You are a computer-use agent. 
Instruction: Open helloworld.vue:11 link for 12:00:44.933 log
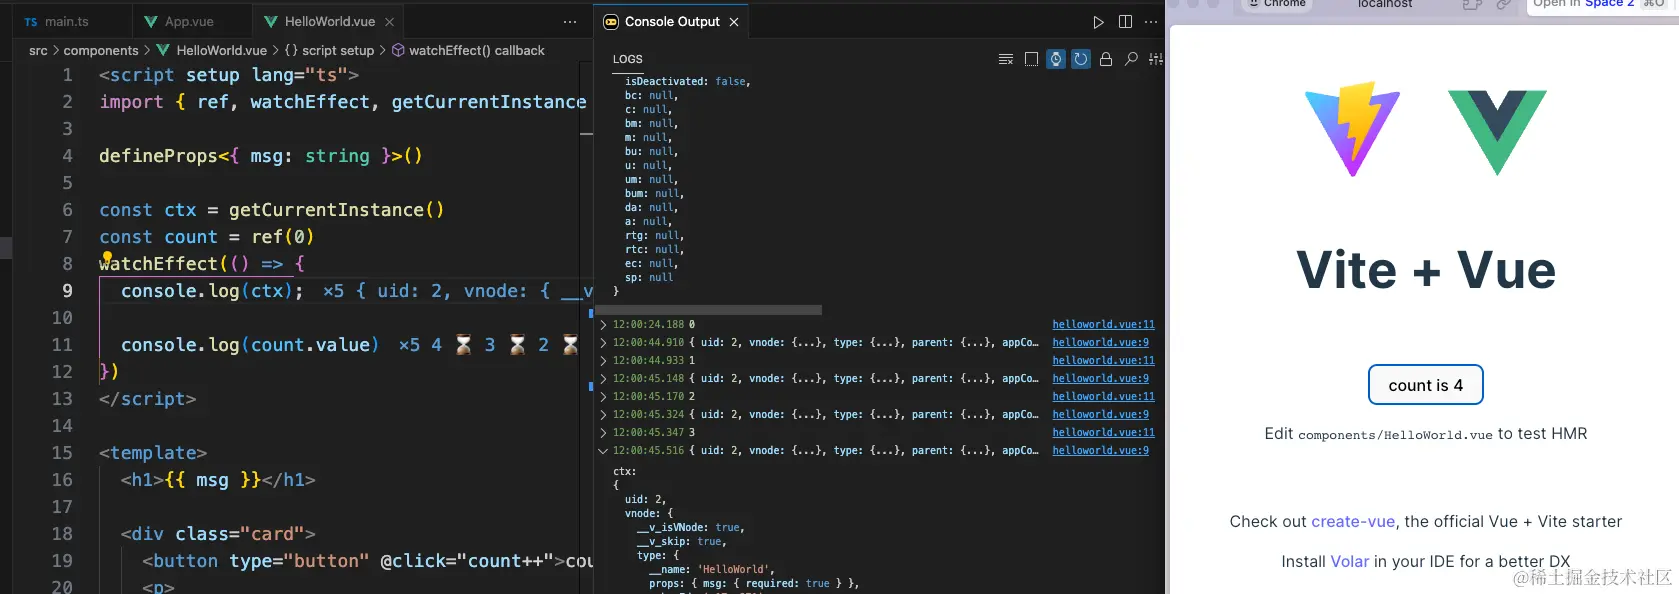pyautogui.click(x=1103, y=360)
